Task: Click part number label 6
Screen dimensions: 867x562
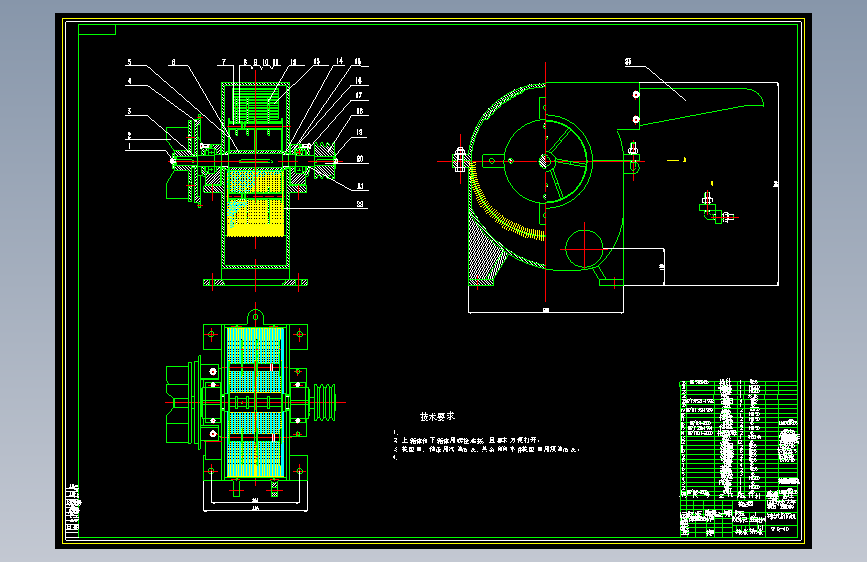Action: pyautogui.click(x=173, y=62)
